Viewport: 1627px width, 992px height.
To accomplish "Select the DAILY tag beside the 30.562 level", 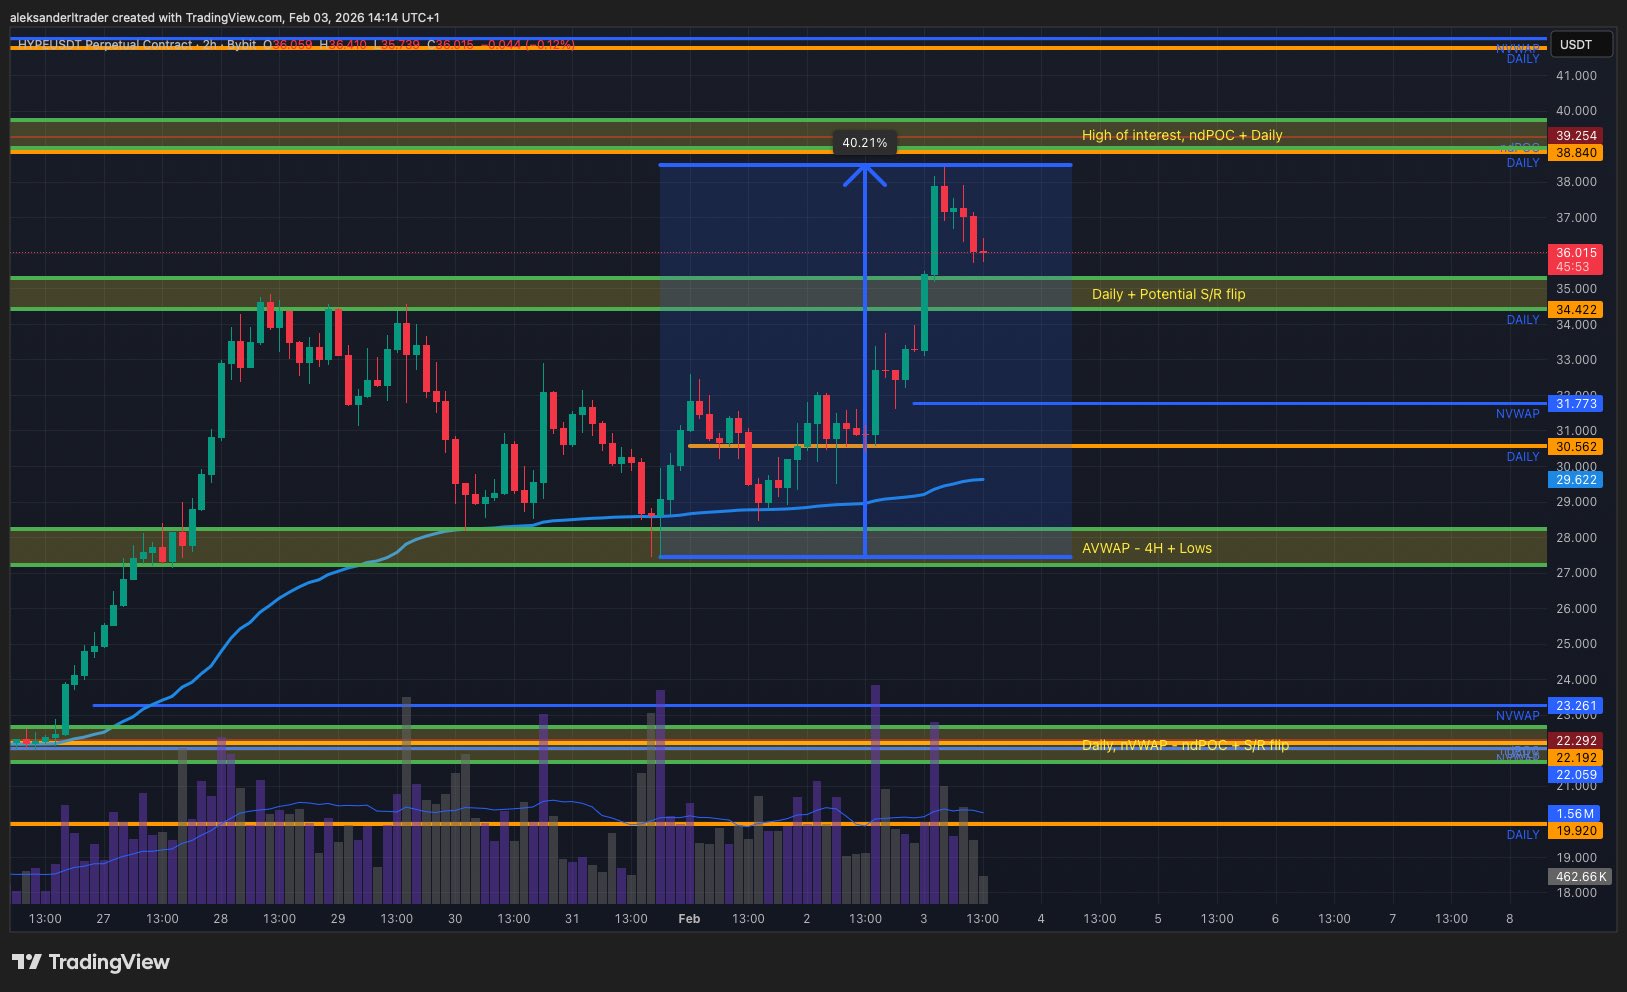I will pos(1523,457).
